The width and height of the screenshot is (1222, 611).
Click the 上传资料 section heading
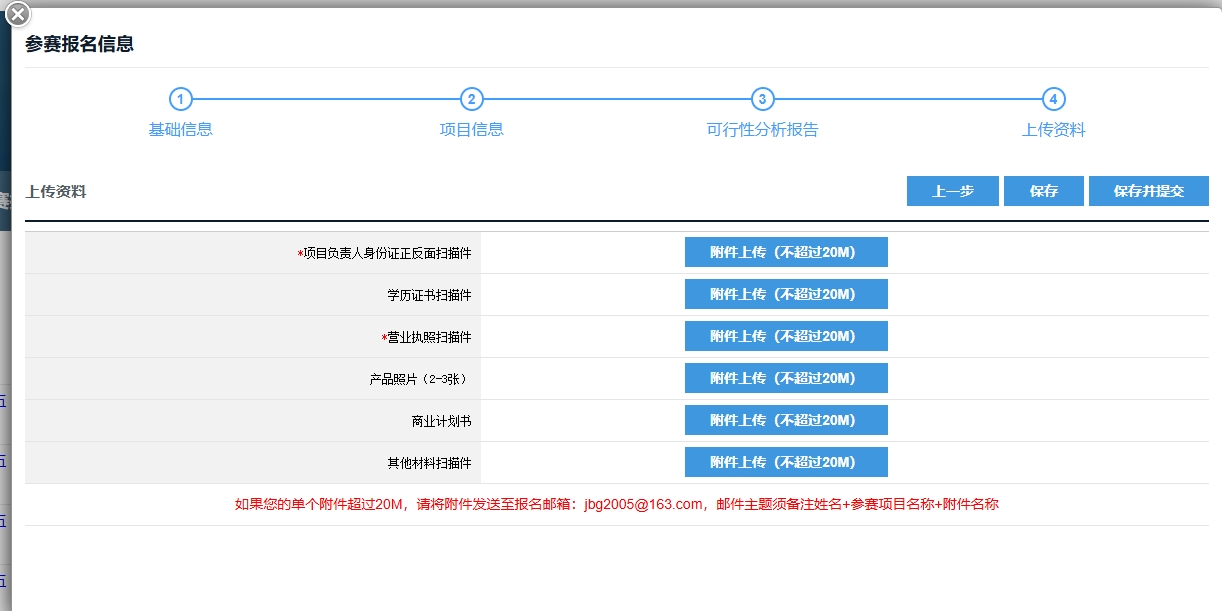pos(56,191)
